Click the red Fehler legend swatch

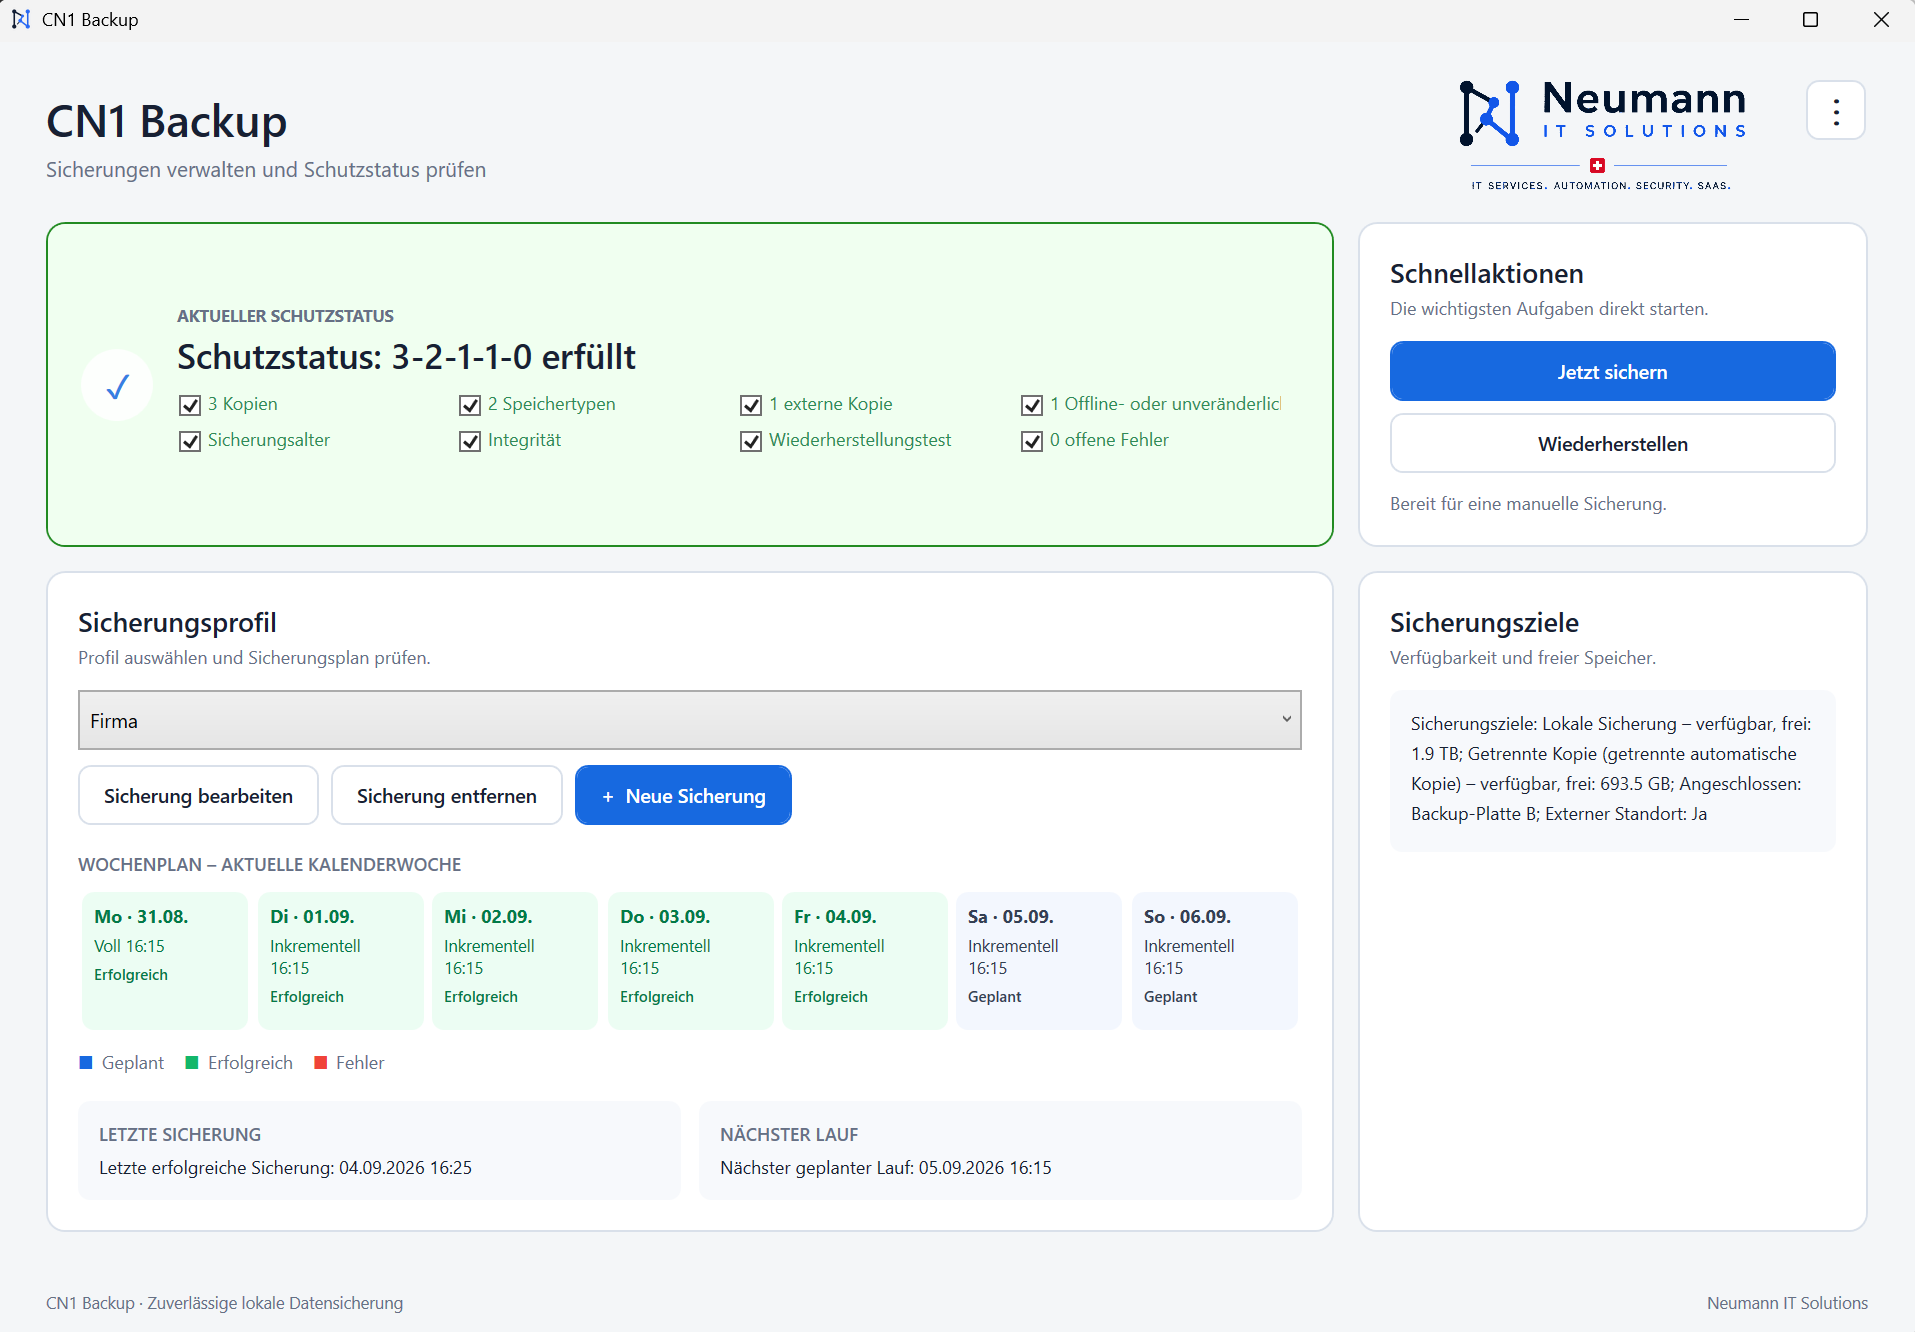point(321,1063)
